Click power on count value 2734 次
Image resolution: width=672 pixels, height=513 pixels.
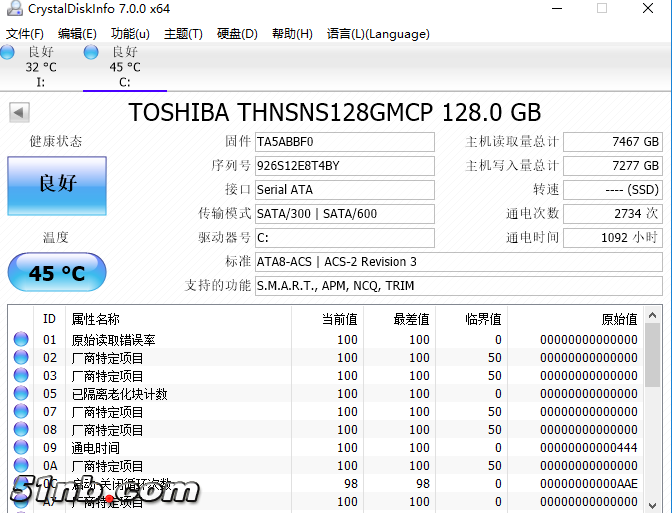[613, 214]
